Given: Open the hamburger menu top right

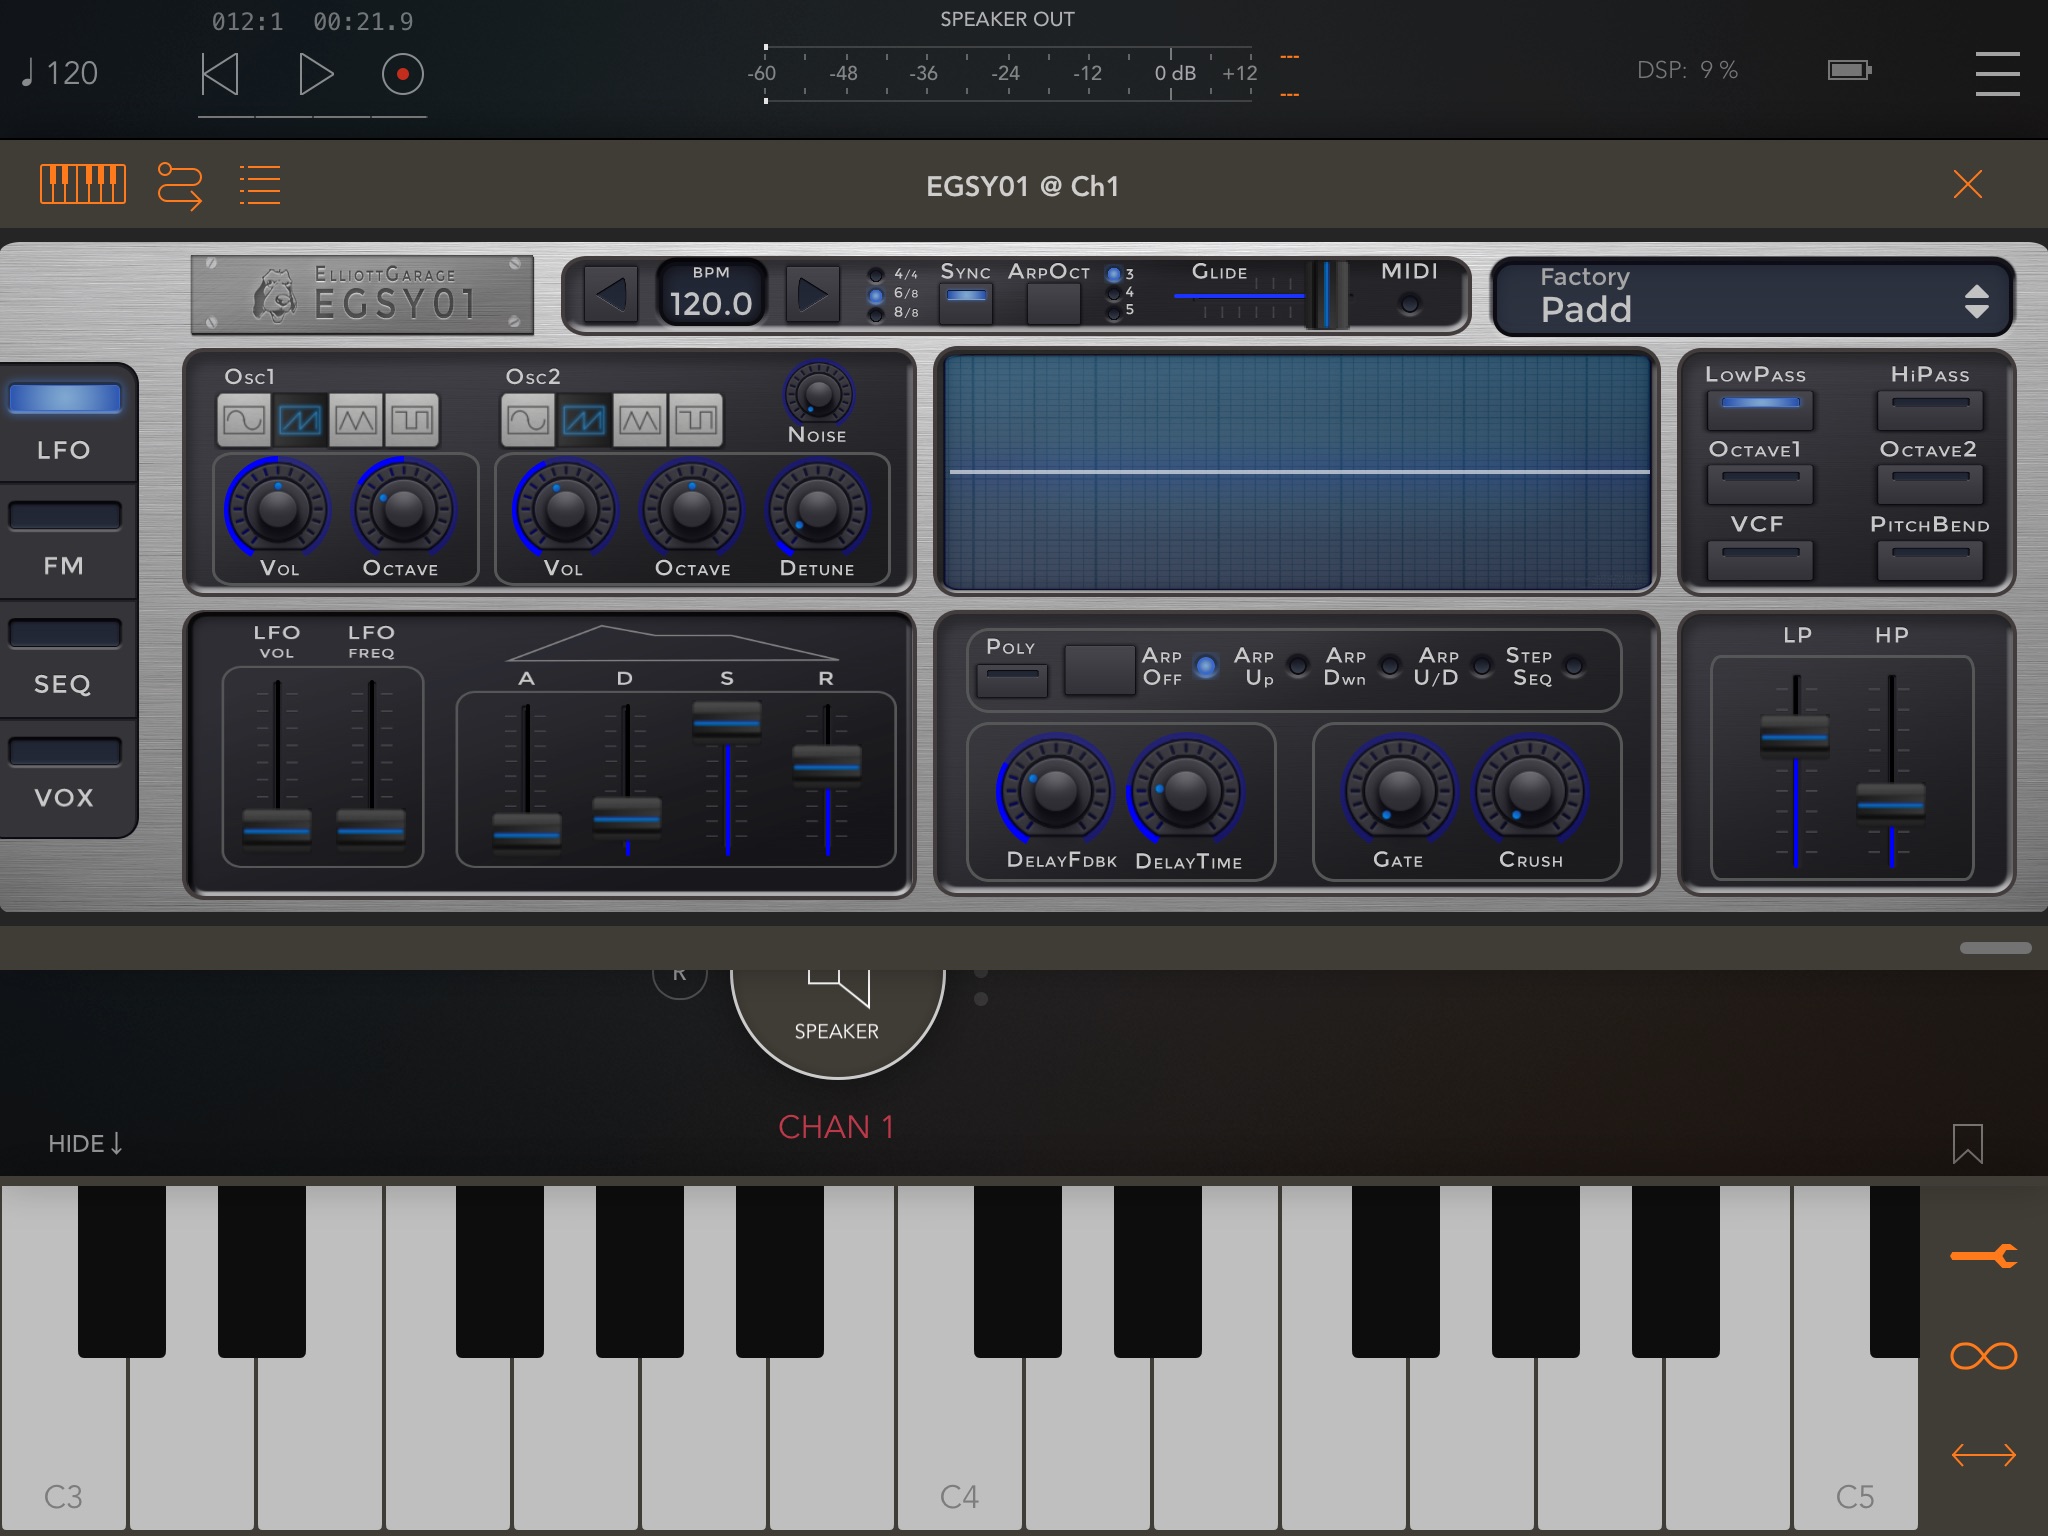Looking at the screenshot, I should pyautogui.click(x=1996, y=73).
